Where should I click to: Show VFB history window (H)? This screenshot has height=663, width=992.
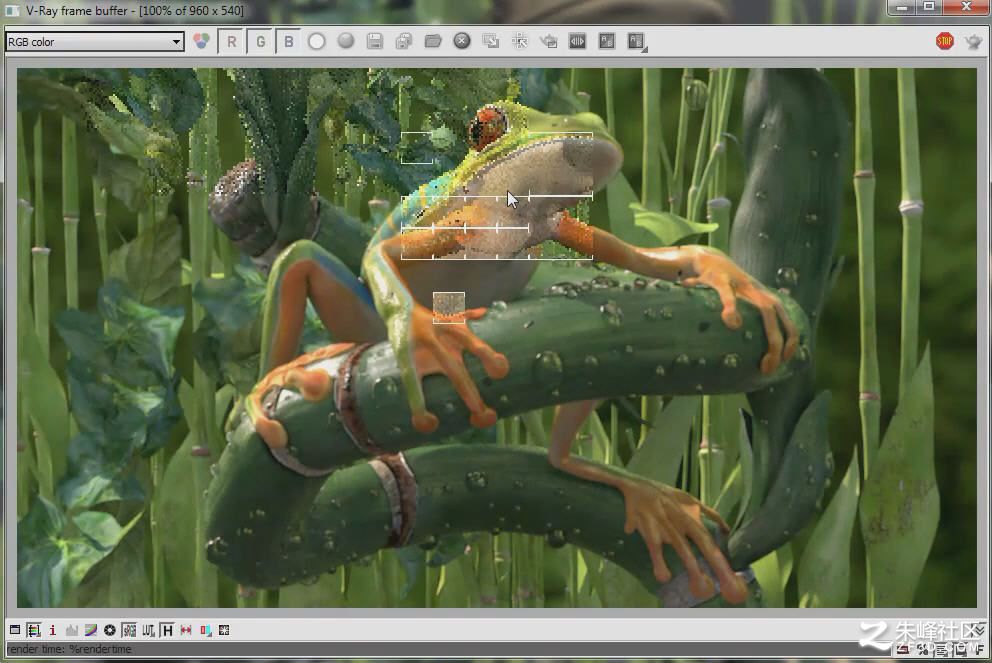click(x=167, y=630)
